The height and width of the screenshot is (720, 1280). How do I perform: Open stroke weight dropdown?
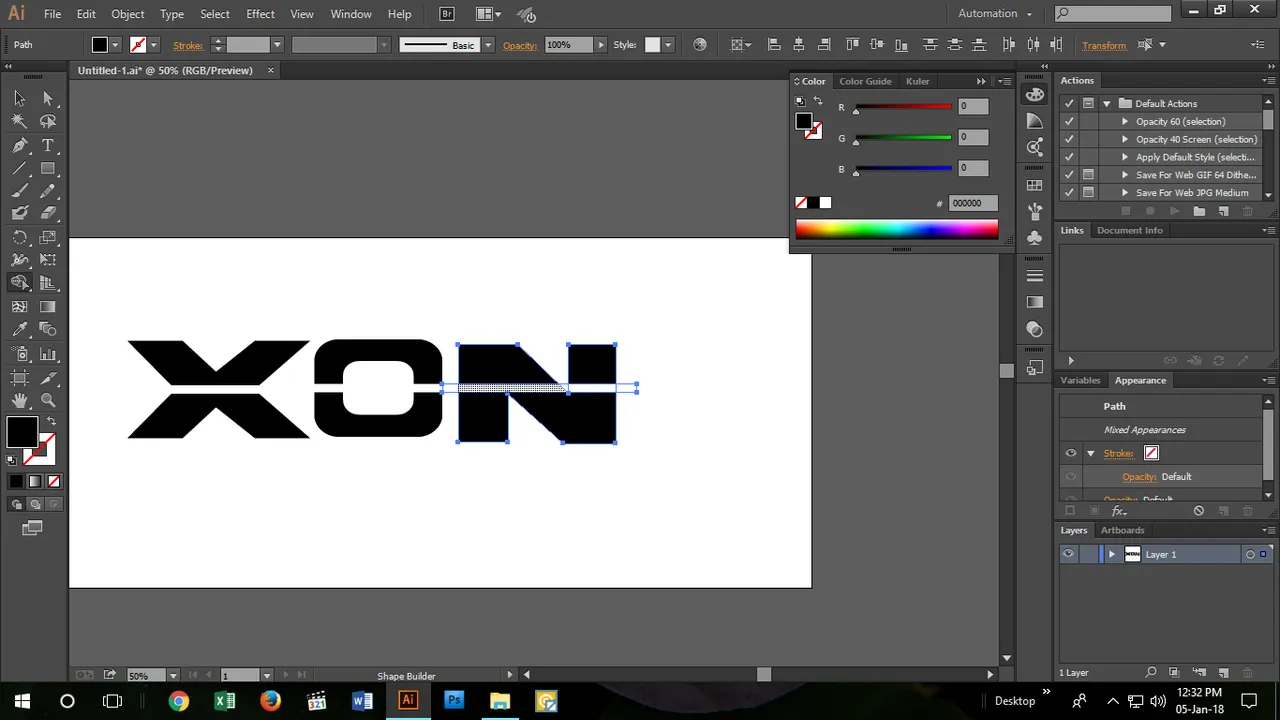pyautogui.click(x=277, y=45)
